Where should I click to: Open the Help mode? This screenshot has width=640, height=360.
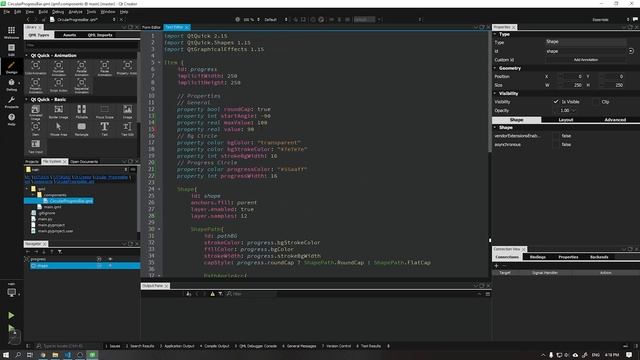click(x=11, y=119)
